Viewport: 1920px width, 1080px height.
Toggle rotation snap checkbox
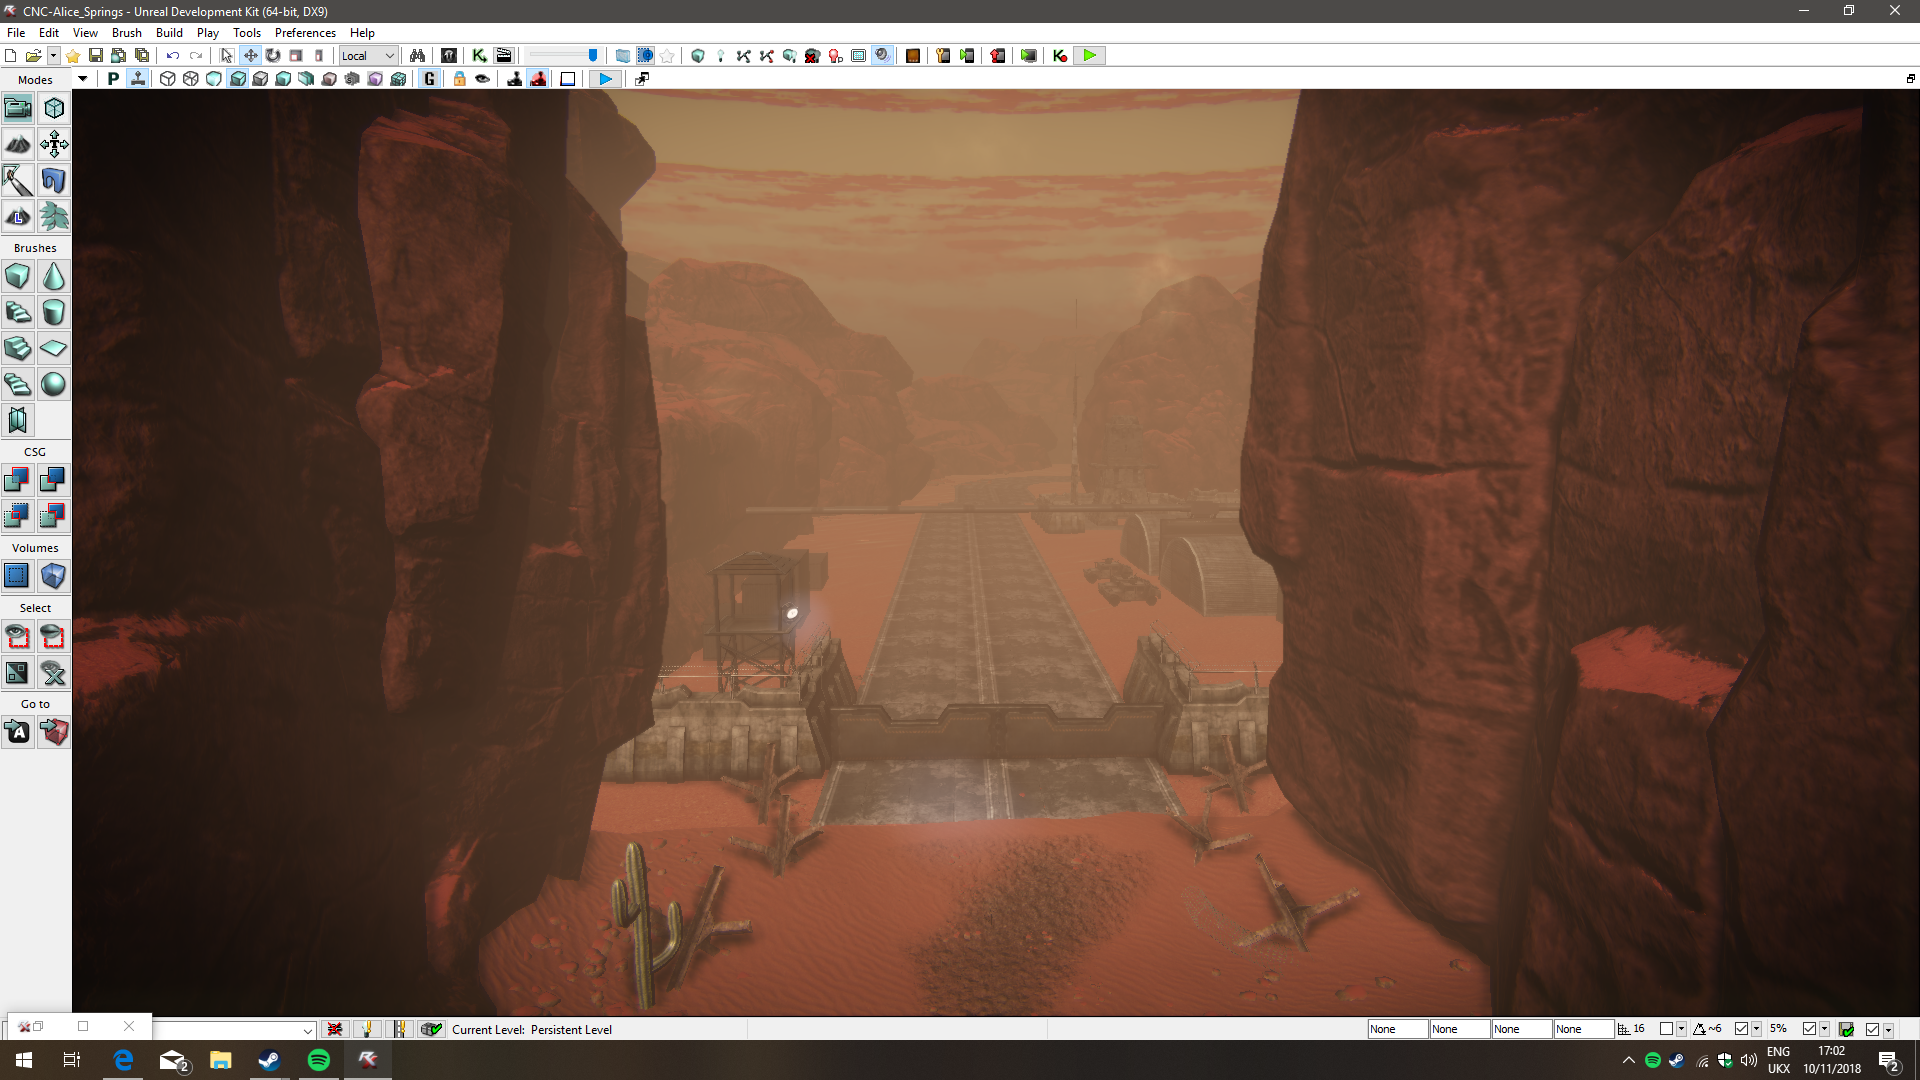pos(1741,1029)
